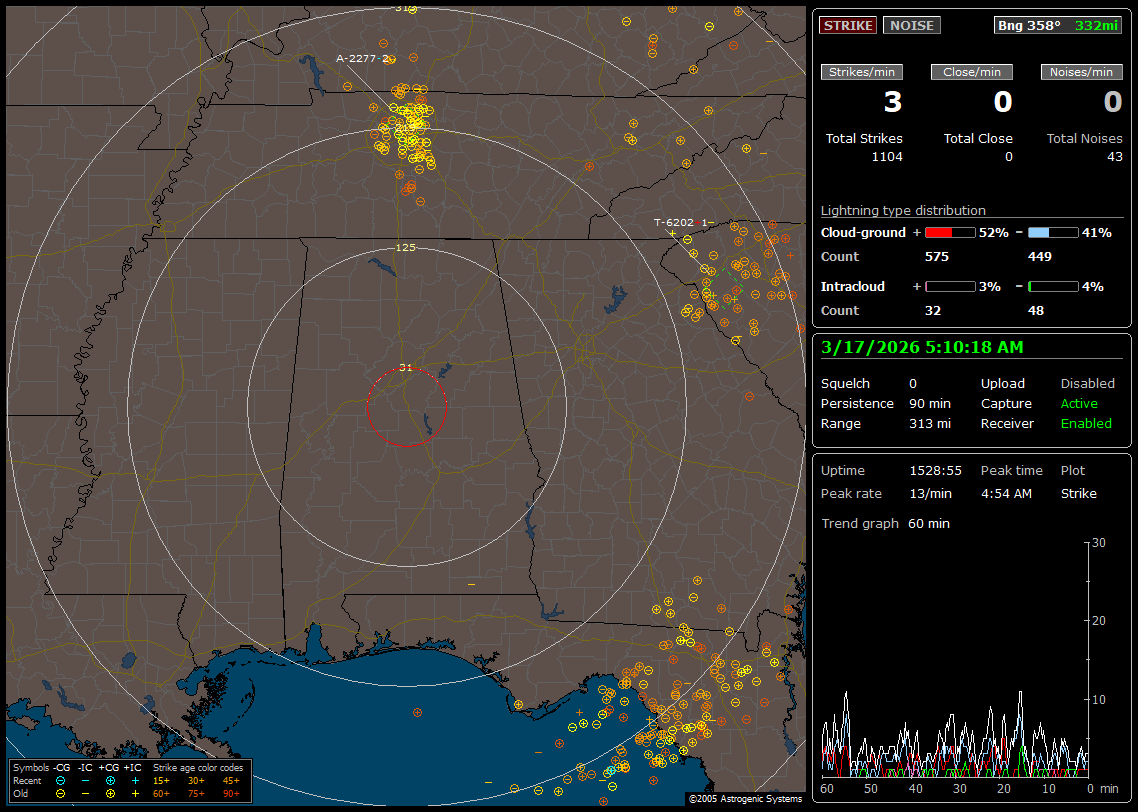Click the Recent +IC cyan plus symbol
The width and height of the screenshot is (1138, 812).
point(135,780)
